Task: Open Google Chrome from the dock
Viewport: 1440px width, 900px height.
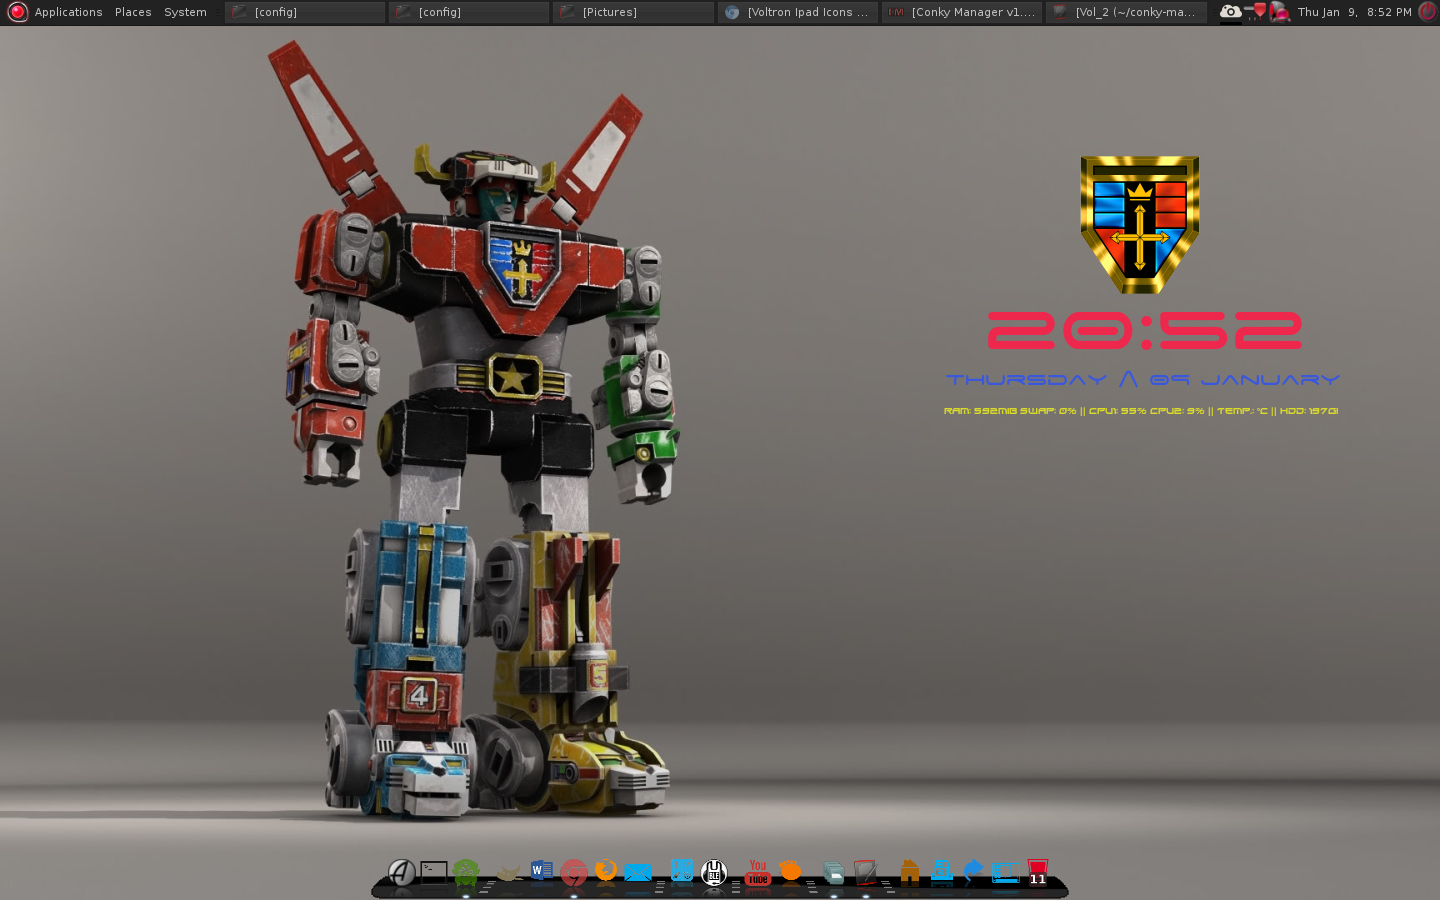Action: click(x=574, y=870)
